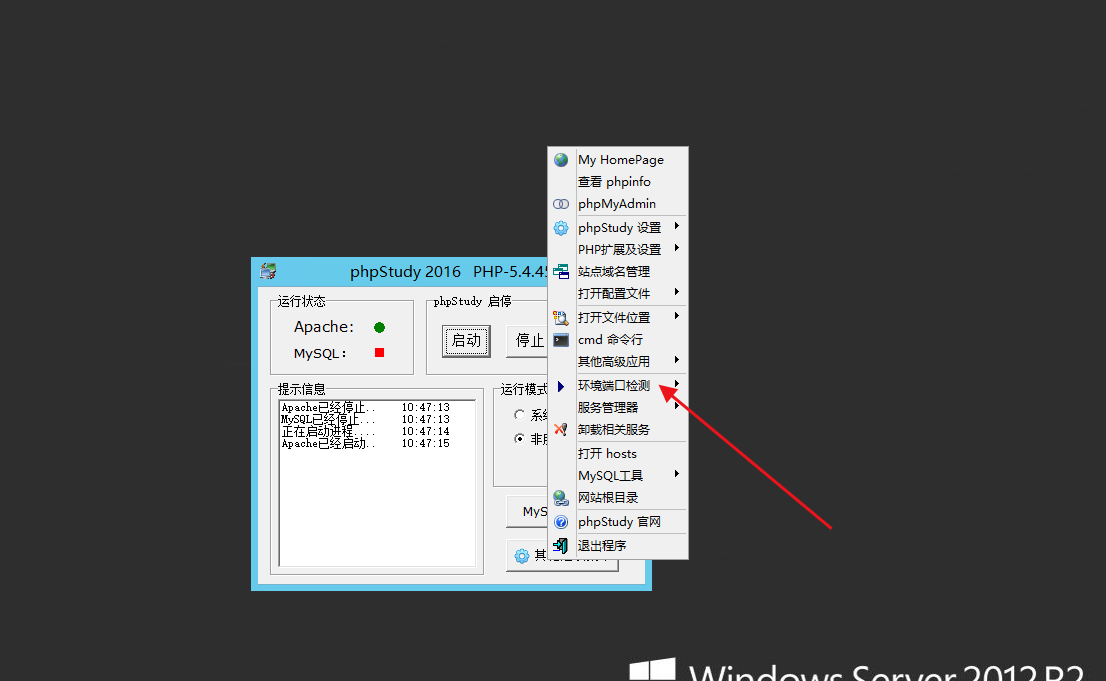Expand the MySQL工具 submenu
1106x681 pixels.
coord(611,476)
